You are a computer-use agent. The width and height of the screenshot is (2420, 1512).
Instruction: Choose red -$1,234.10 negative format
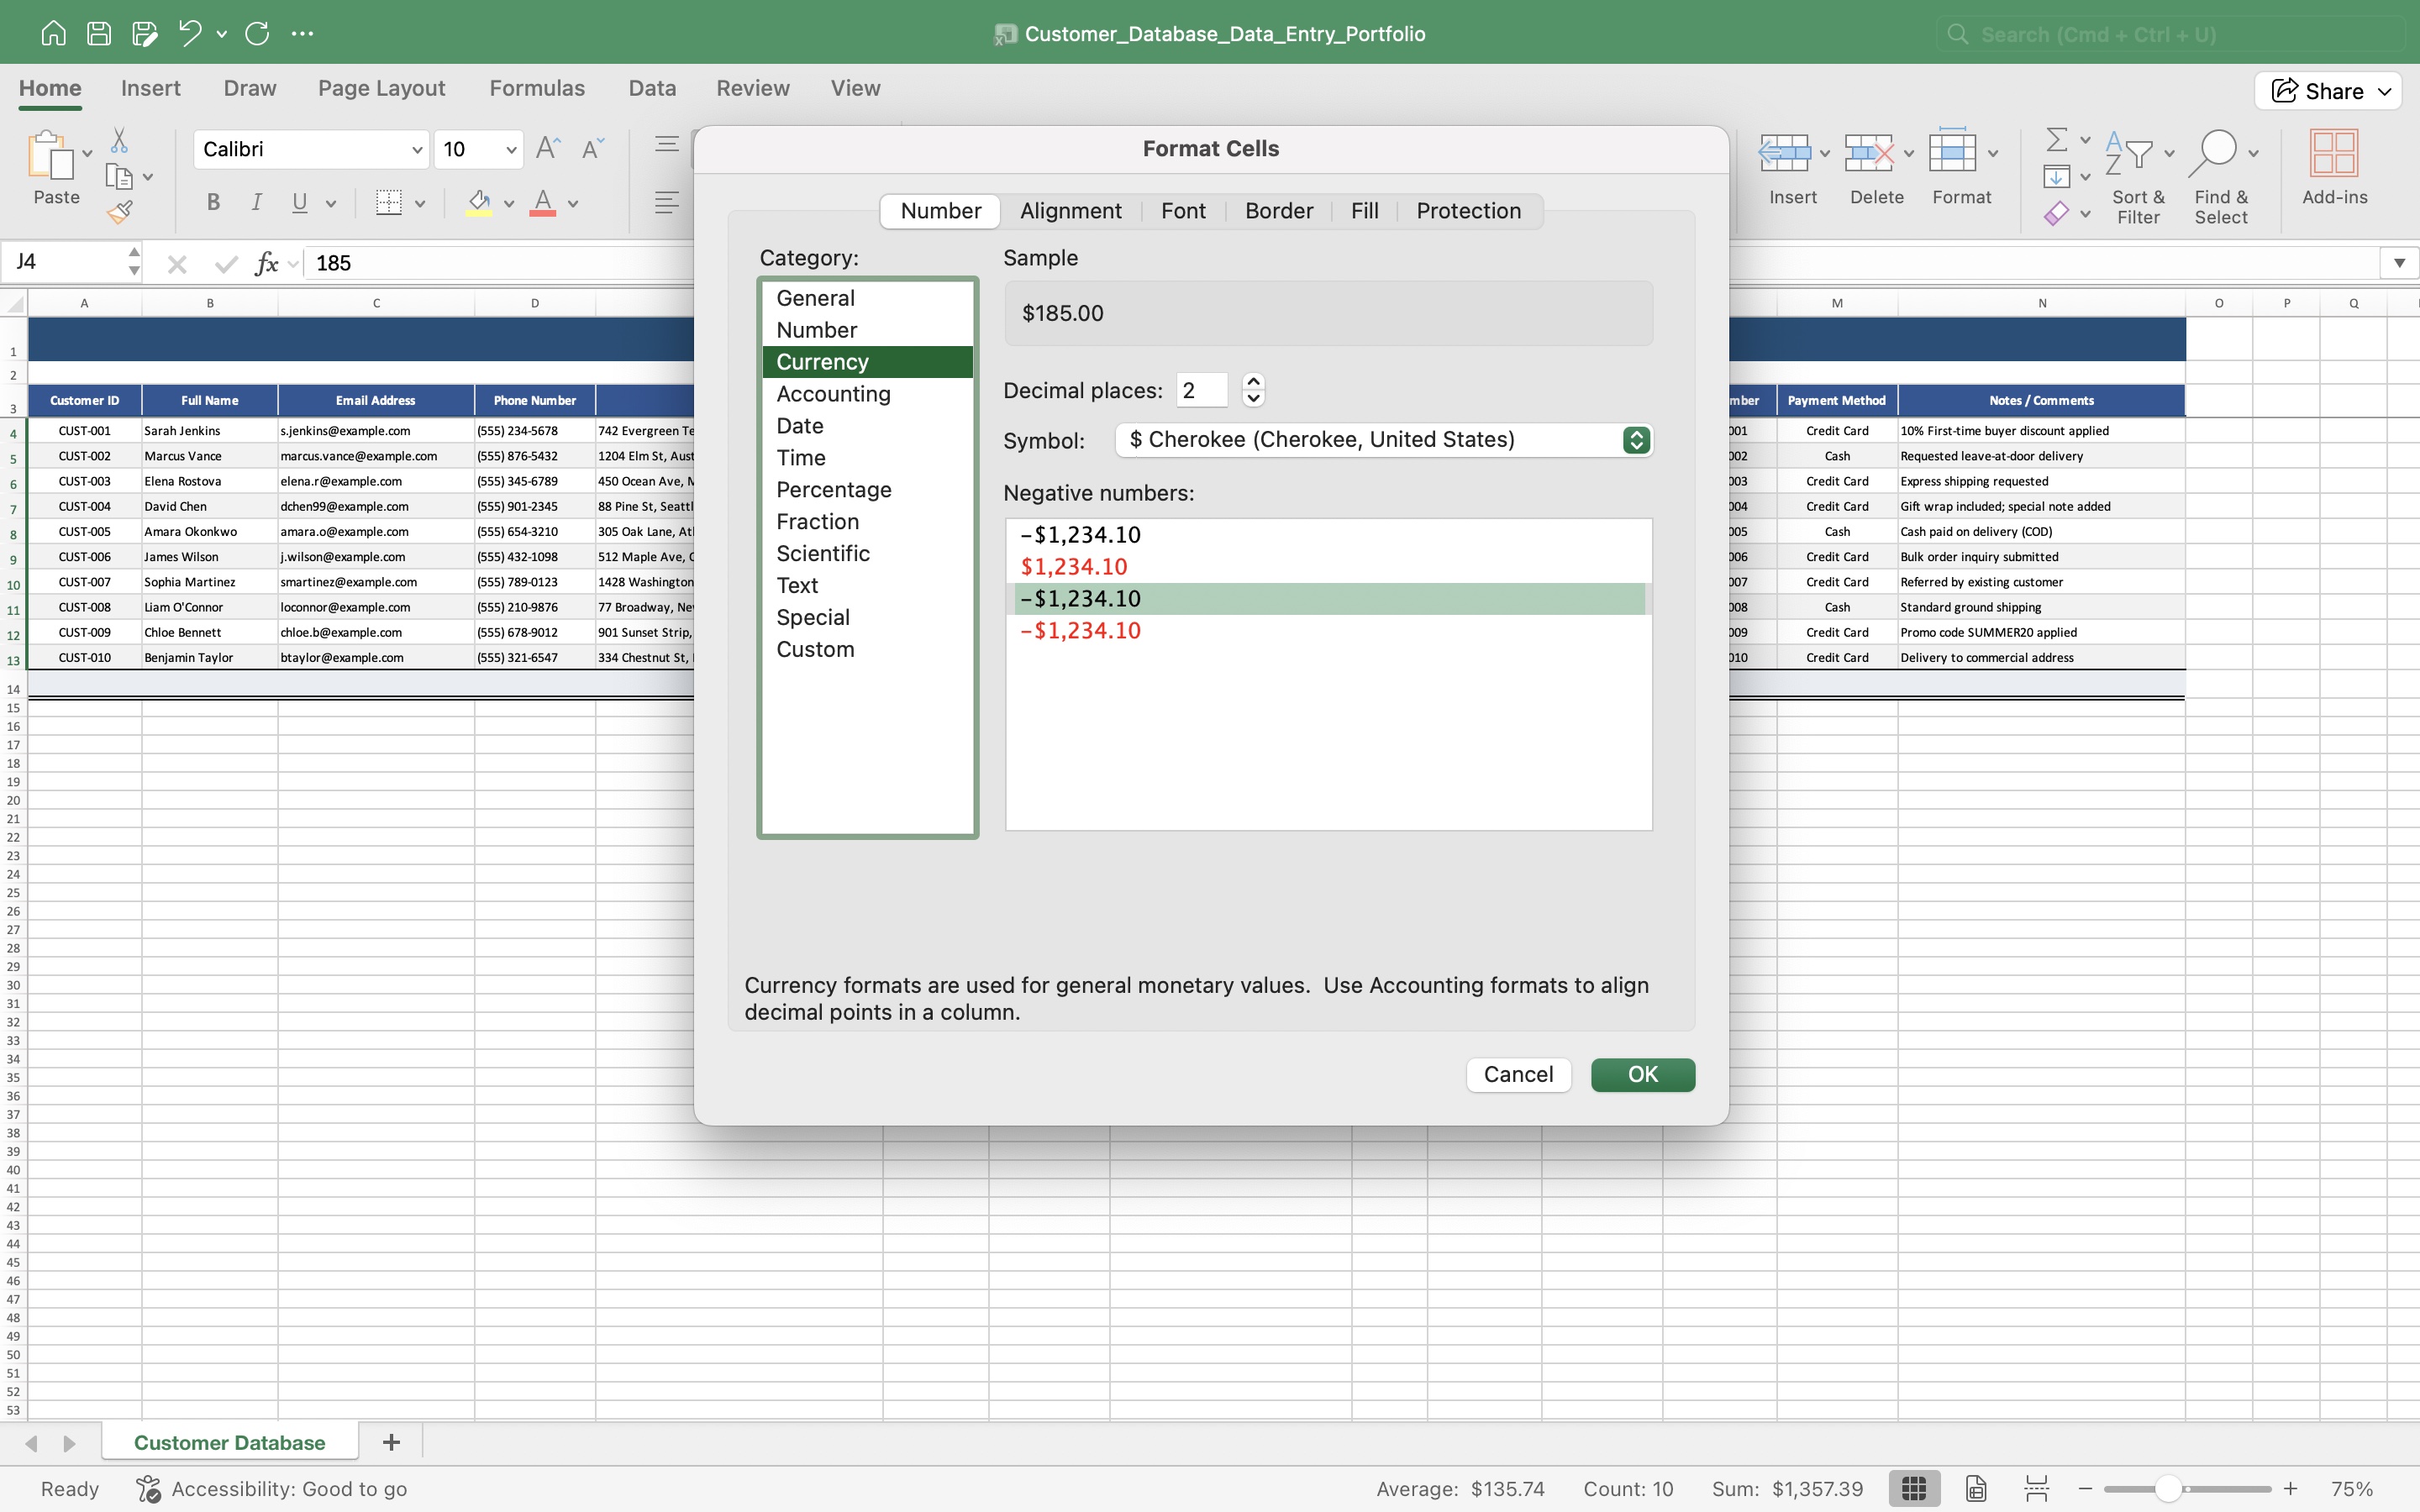(1328, 631)
